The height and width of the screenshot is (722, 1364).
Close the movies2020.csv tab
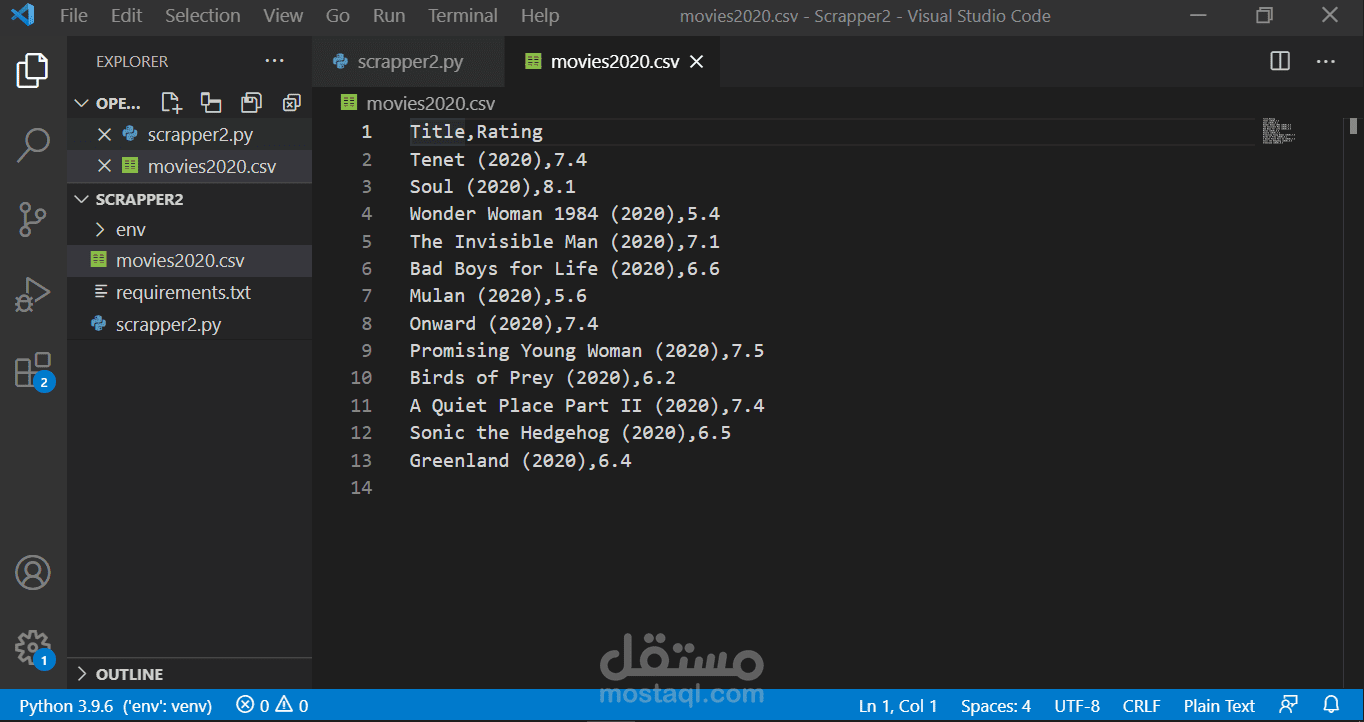click(x=697, y=62)
